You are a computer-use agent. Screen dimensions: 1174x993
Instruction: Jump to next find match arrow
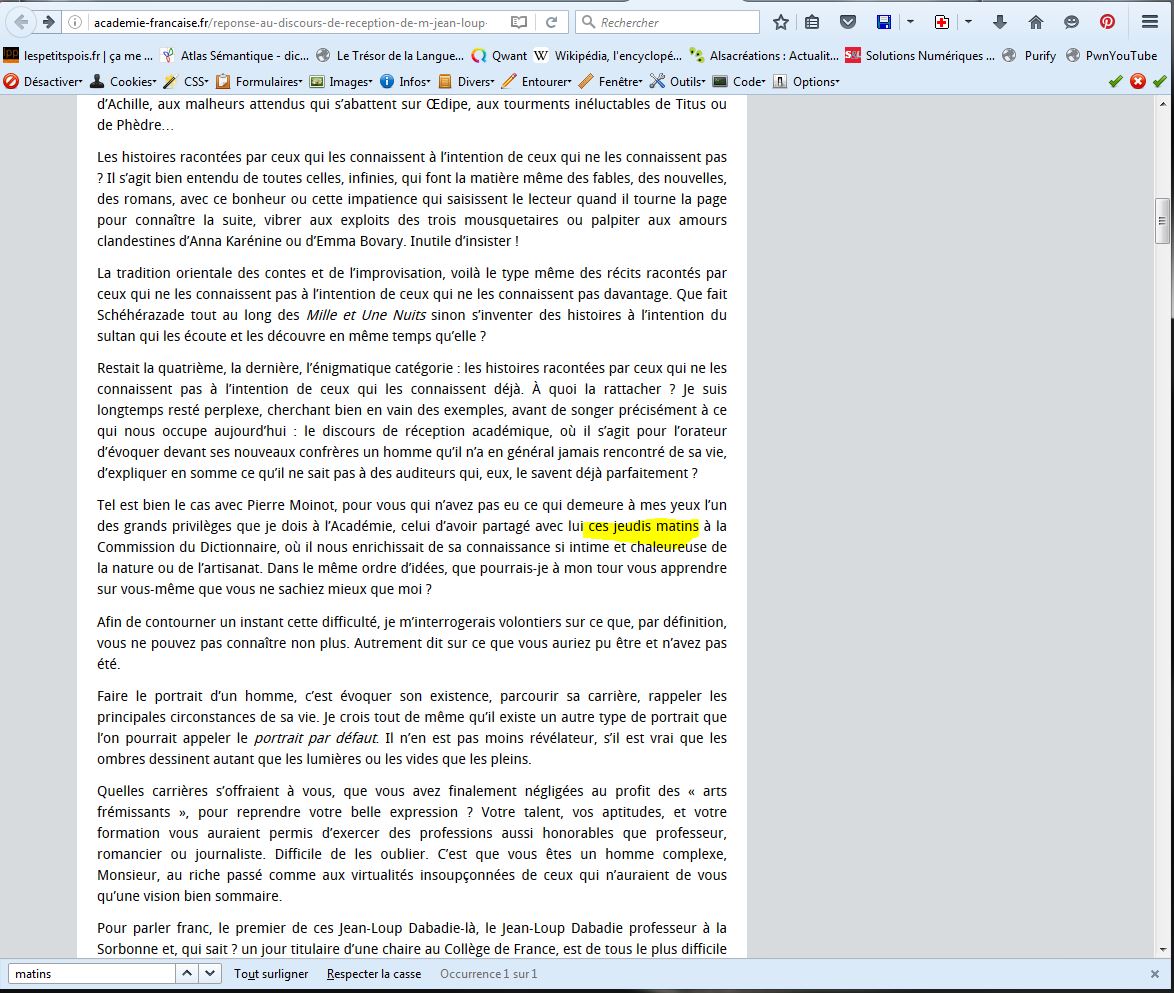pyautogui.click(x=210, y=974)
